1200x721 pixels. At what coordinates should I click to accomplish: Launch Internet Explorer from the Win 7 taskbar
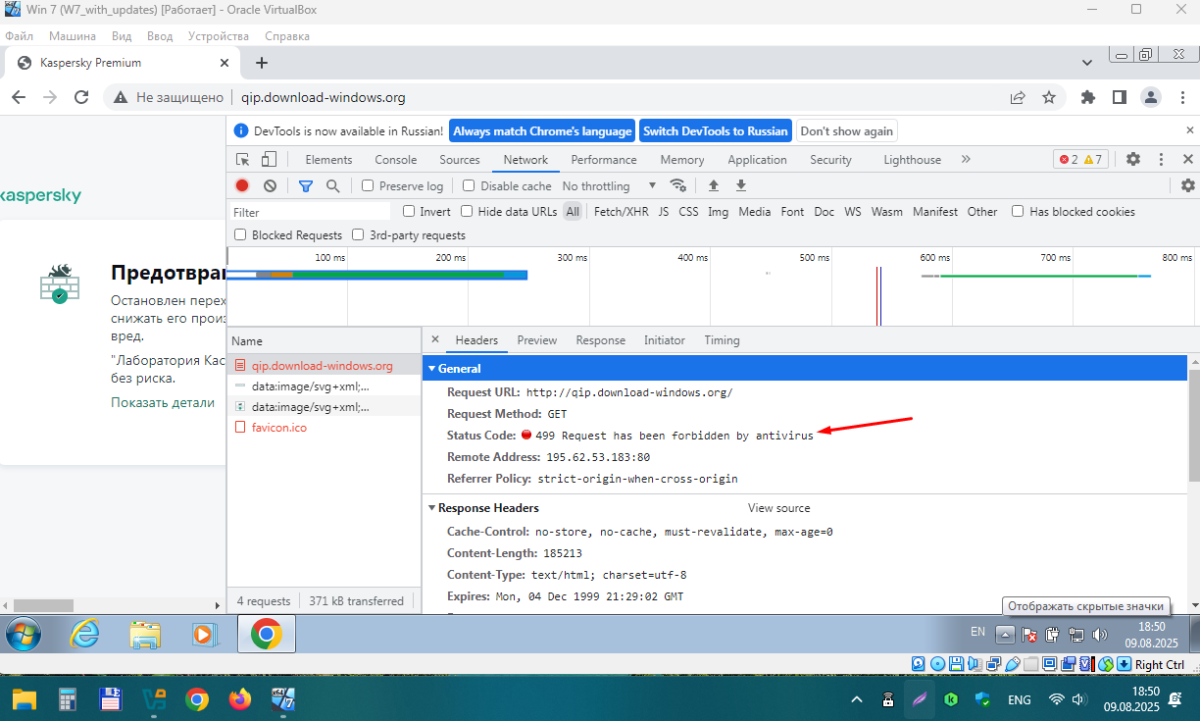tap(84, 634)
